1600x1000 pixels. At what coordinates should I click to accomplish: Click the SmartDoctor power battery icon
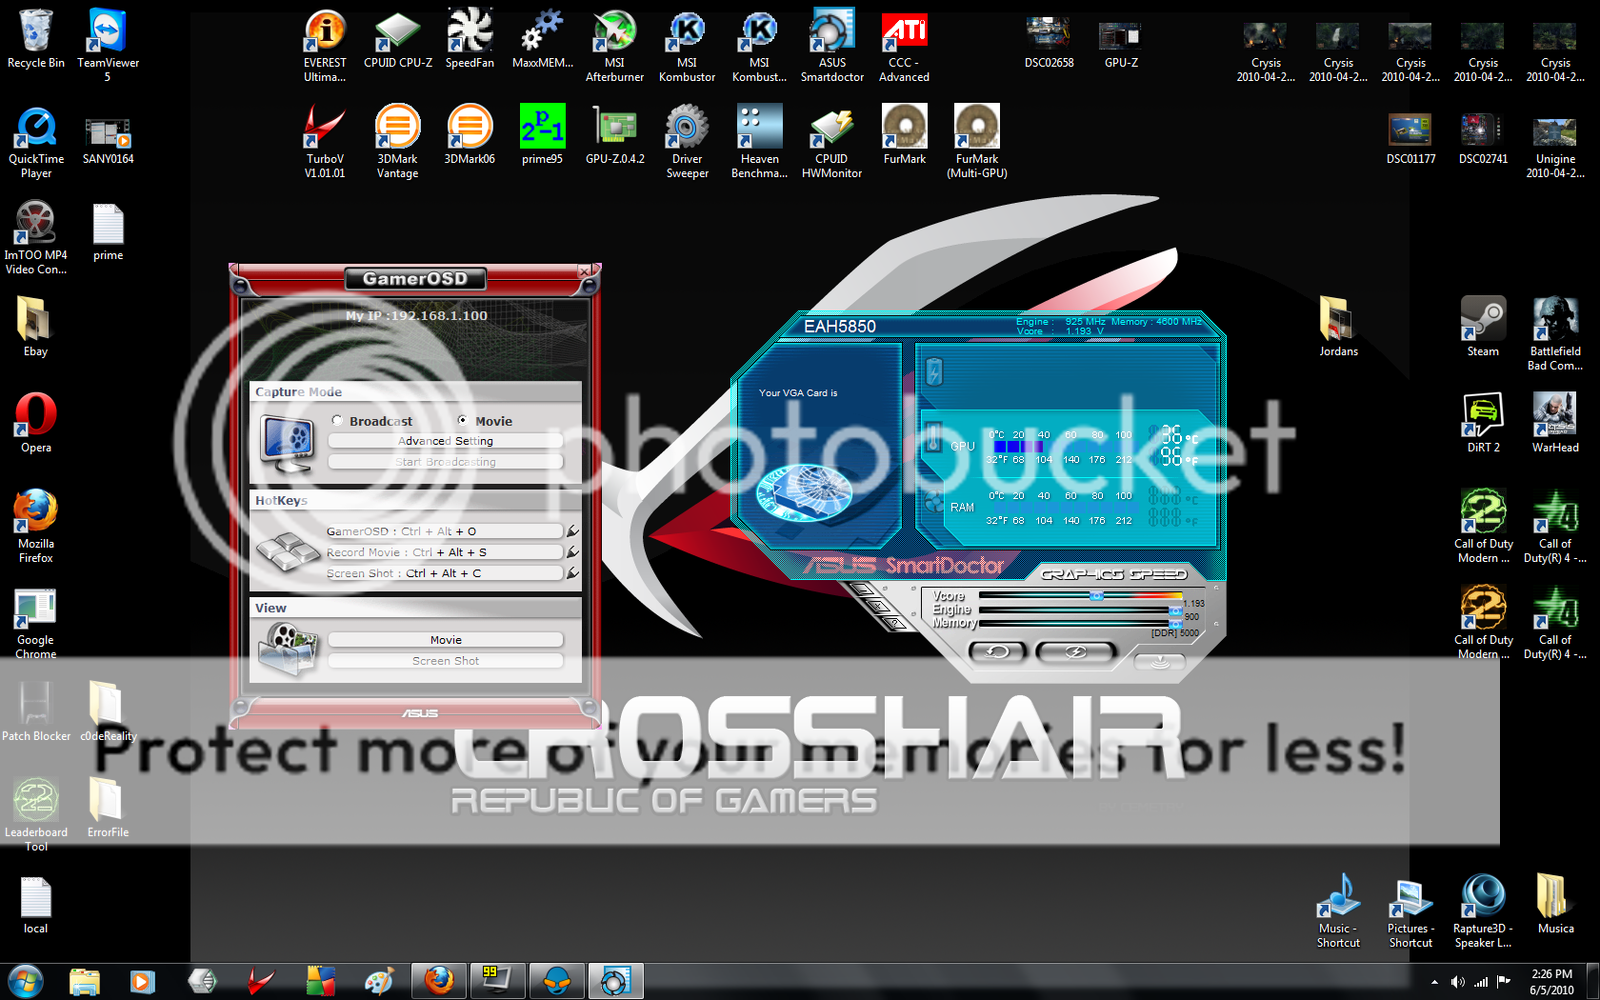pyautogui.click(x=934, y=372)
